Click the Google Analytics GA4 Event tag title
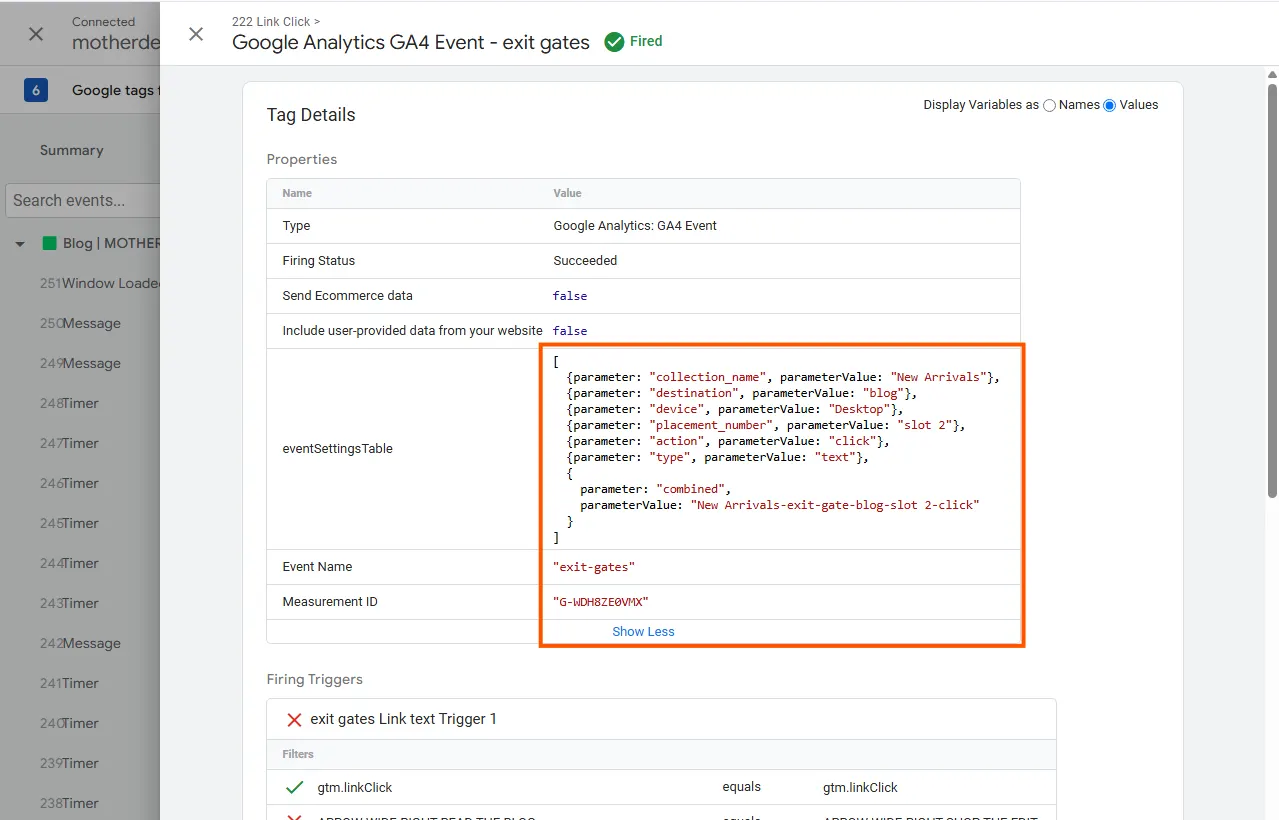1279x820 pixels. [x=411, y=42]
